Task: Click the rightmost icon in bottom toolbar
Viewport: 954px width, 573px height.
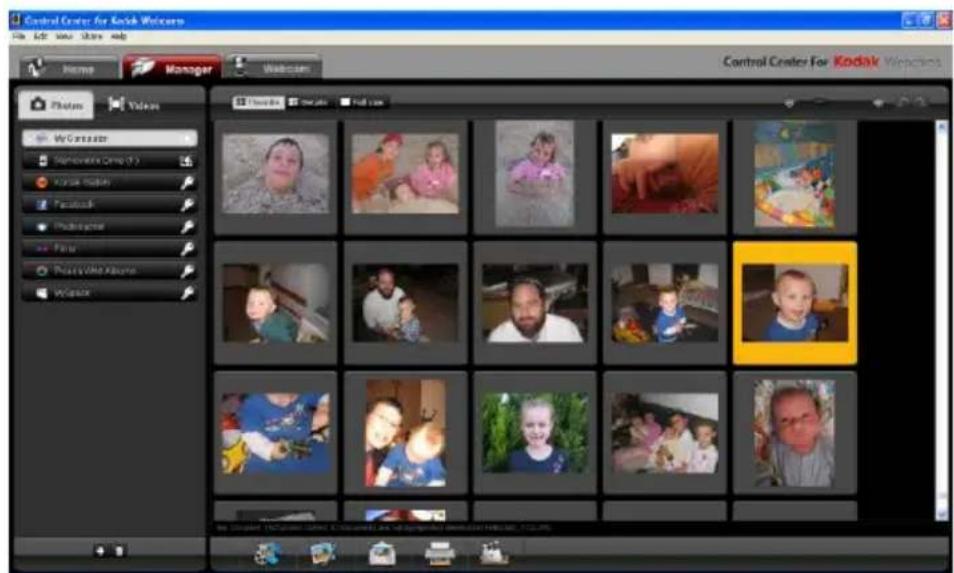Action: pyautogui.click(x=493, y=553)
